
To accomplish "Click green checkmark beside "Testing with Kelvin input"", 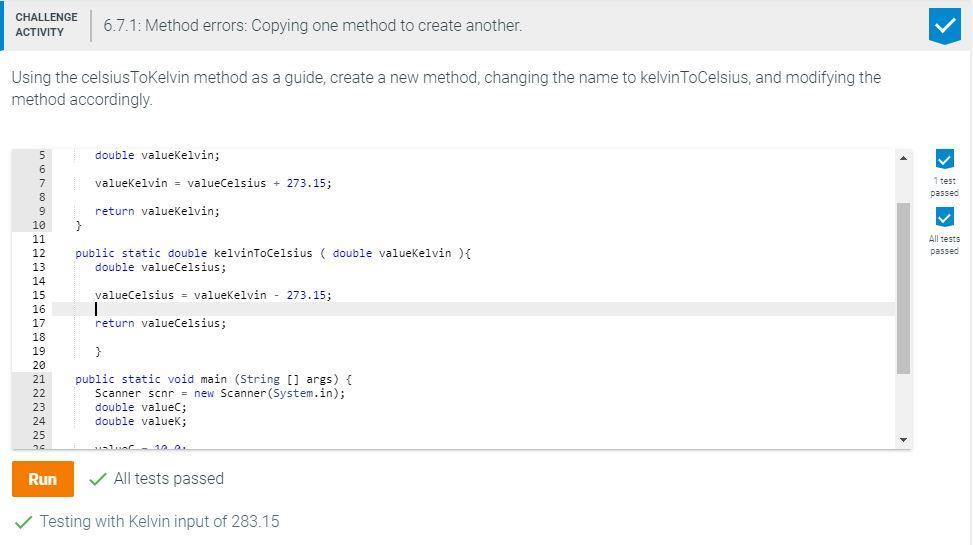I will point(23,522).
